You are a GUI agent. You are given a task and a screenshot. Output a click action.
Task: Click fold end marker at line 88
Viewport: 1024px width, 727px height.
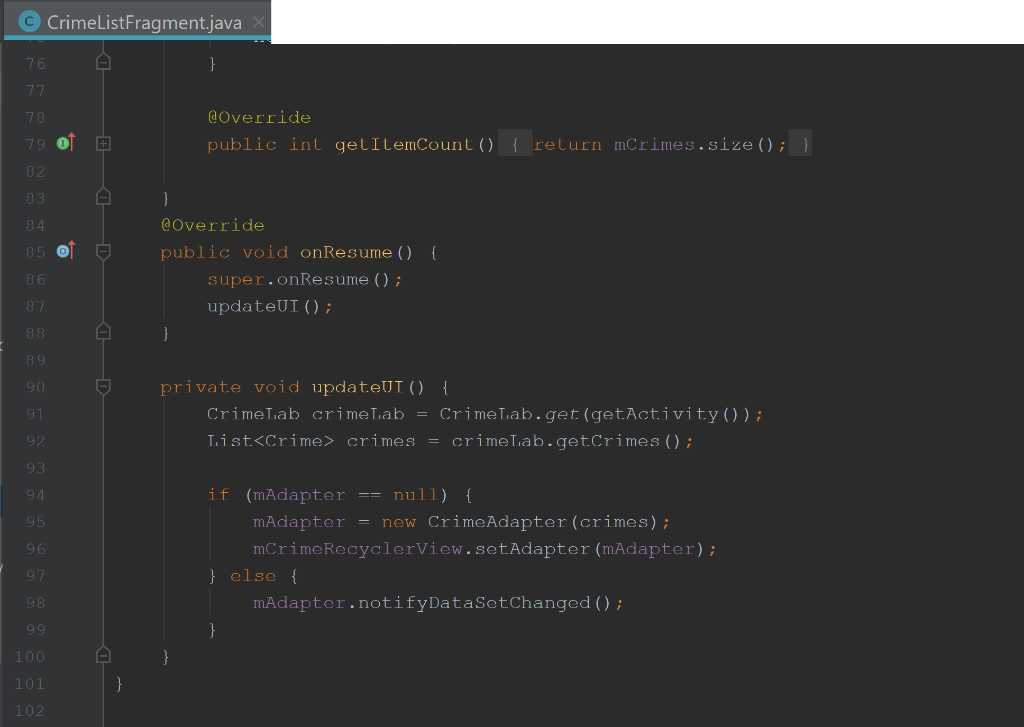[103, 332]
